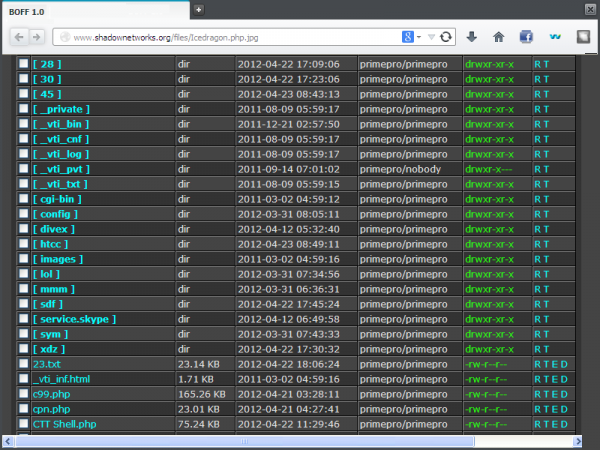Image resolution: width=600 pixels, height=450 pixels.
Task: Open the [ mmm ] directory link
Action: 54,289
